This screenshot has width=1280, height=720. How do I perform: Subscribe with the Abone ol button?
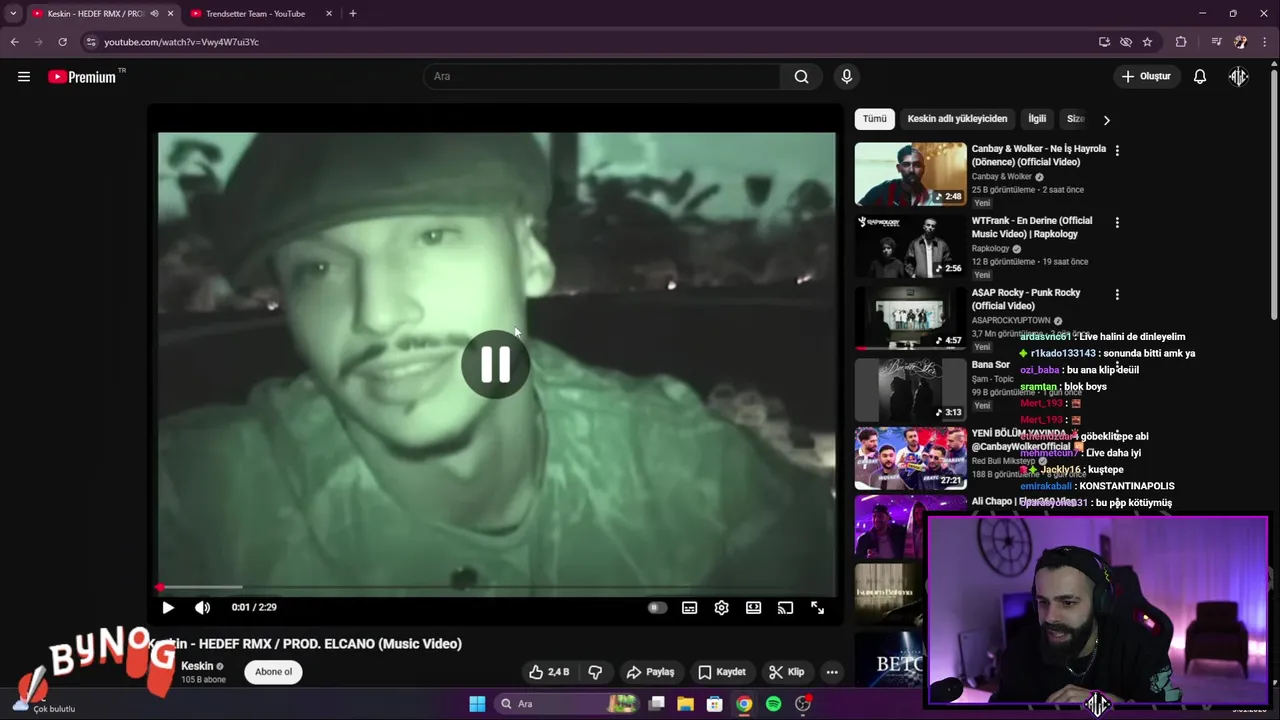(273, 672)
